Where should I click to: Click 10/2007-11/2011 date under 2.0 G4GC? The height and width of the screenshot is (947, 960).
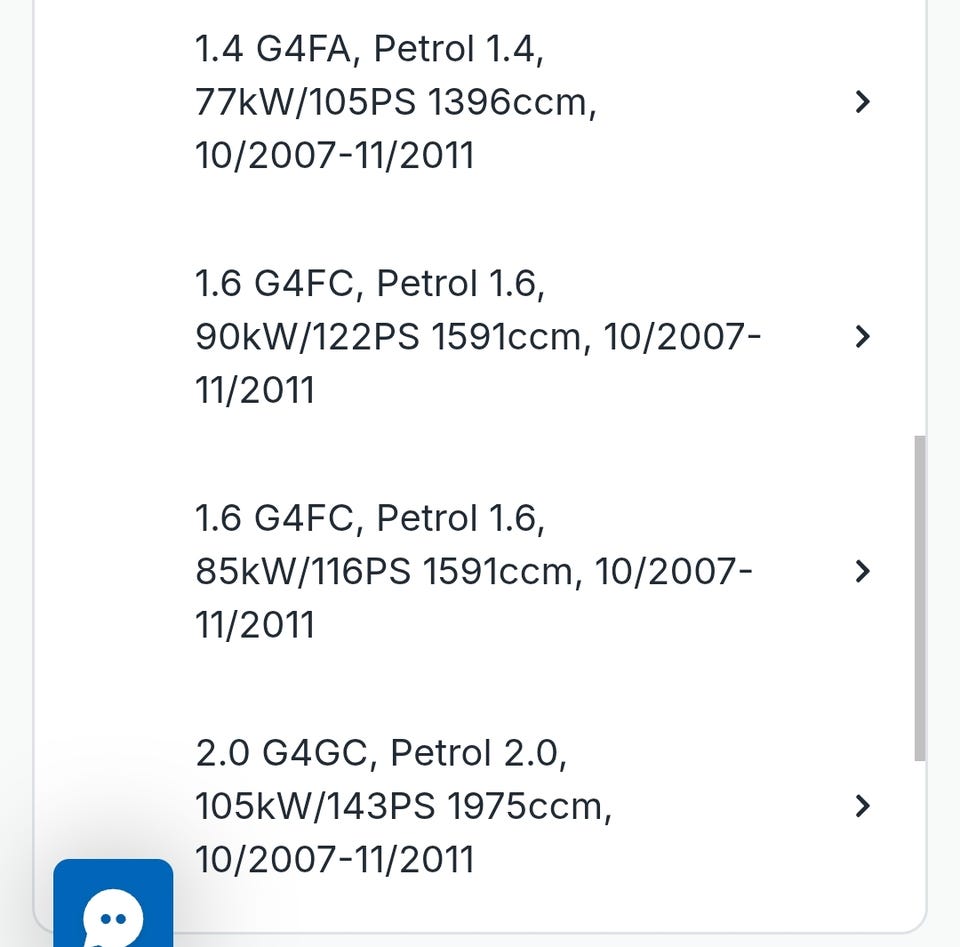coord(334,859)
